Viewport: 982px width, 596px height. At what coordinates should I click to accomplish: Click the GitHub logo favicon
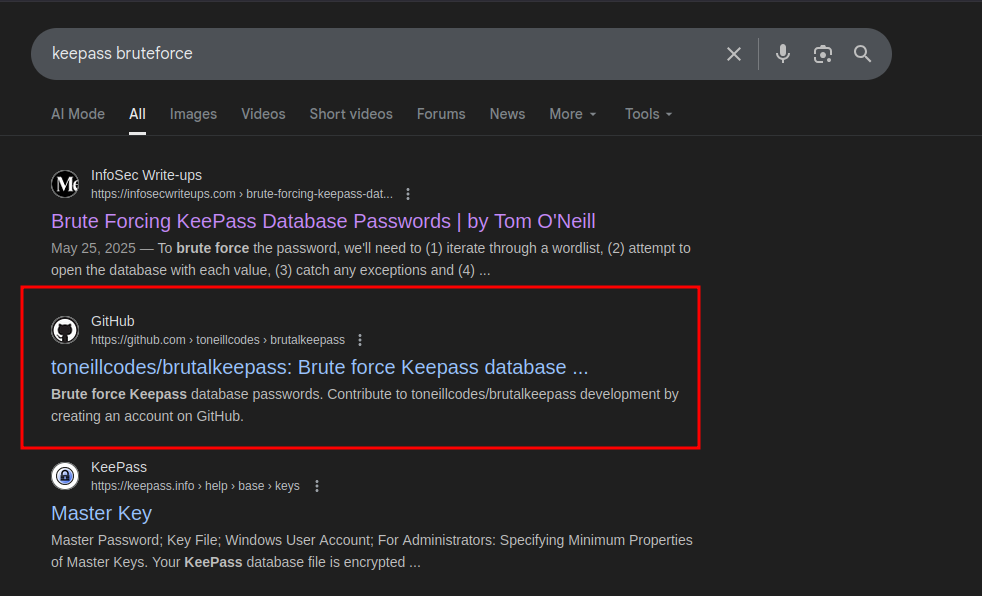point(65,330)
